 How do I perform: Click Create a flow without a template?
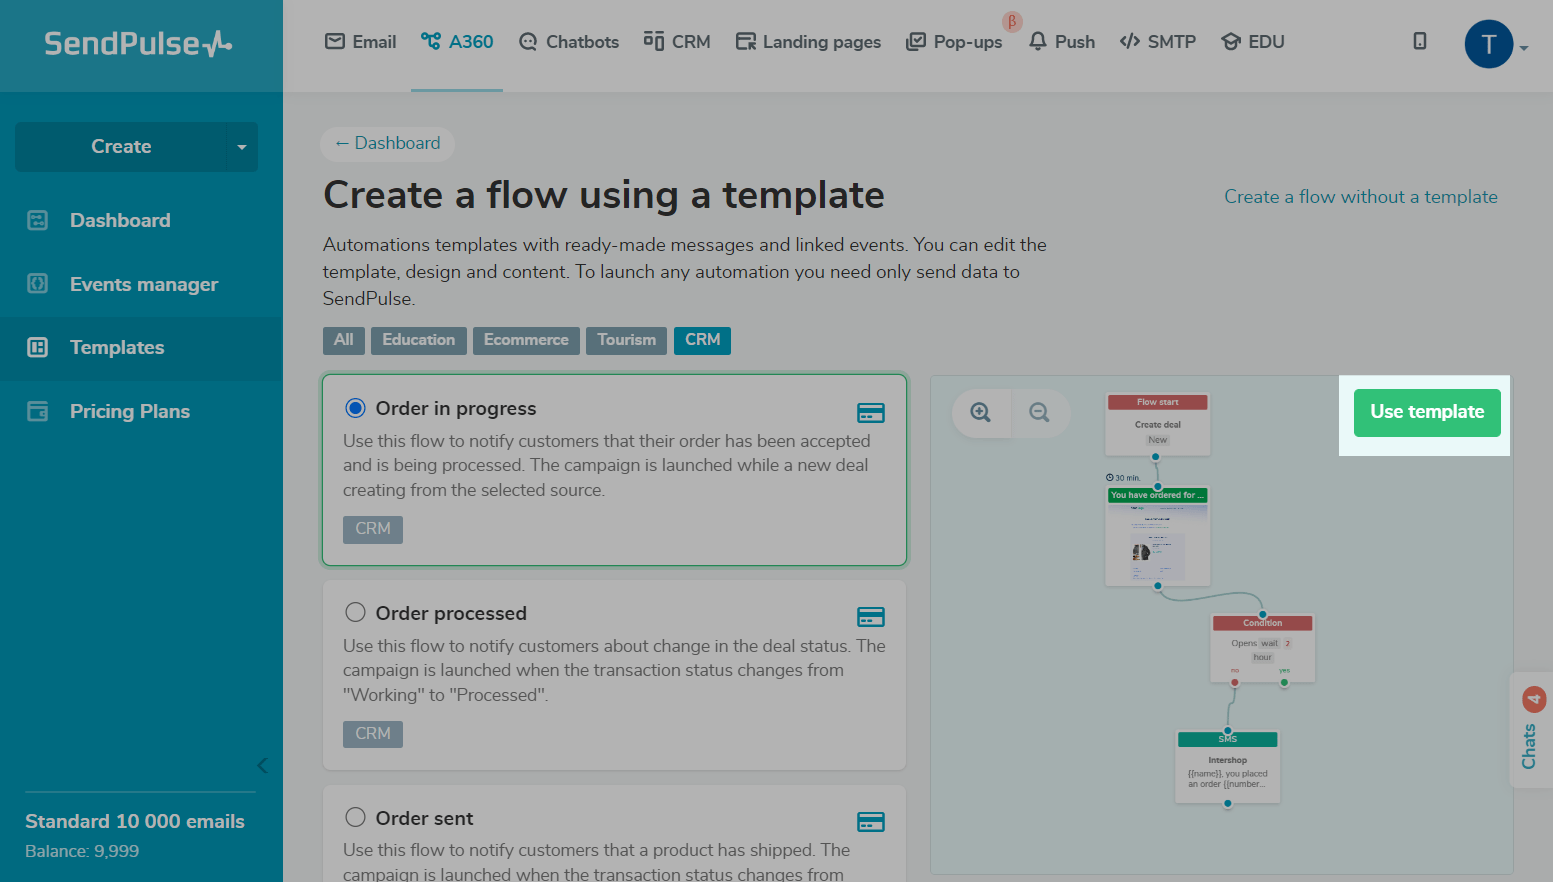1361,197
